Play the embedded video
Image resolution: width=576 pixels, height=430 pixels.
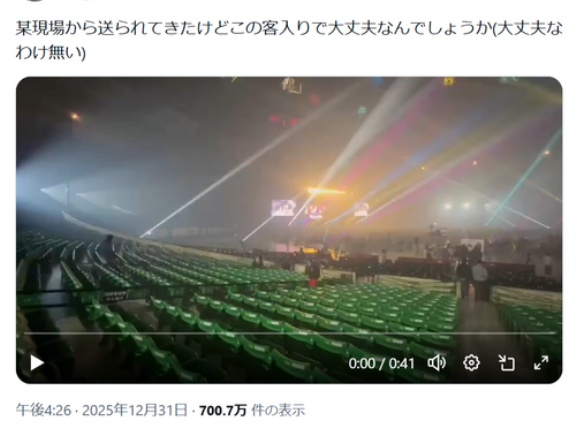coord(37,363)
